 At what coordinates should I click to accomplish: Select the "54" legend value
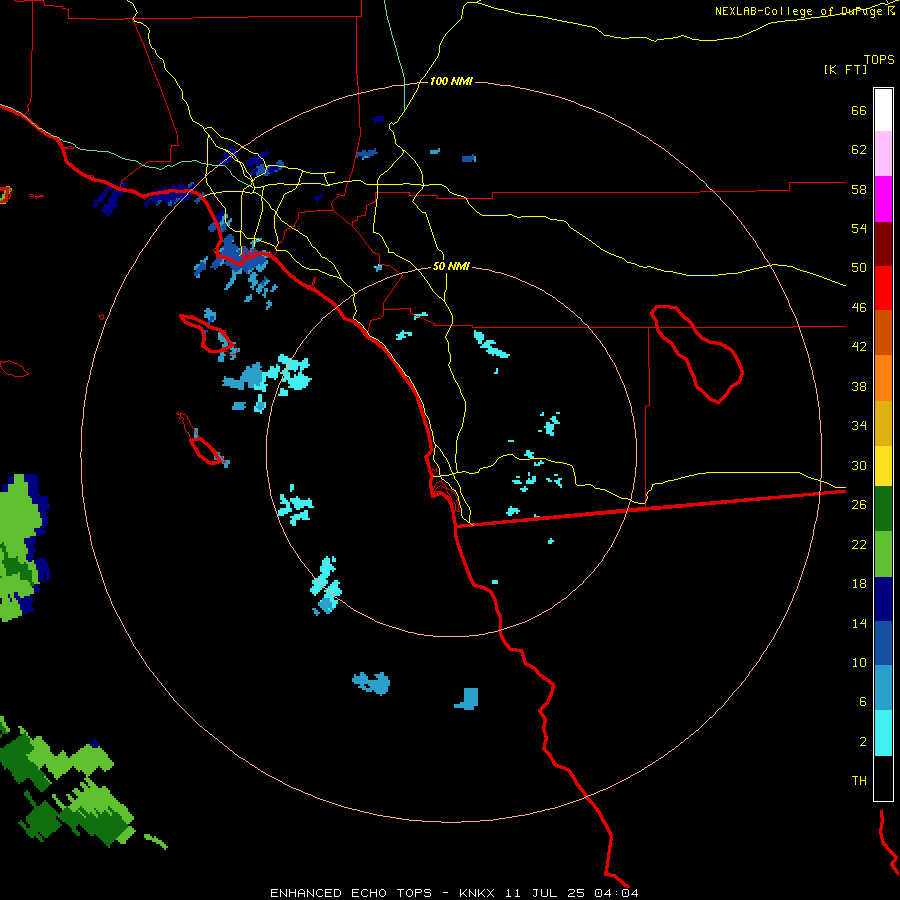point(859,228)
